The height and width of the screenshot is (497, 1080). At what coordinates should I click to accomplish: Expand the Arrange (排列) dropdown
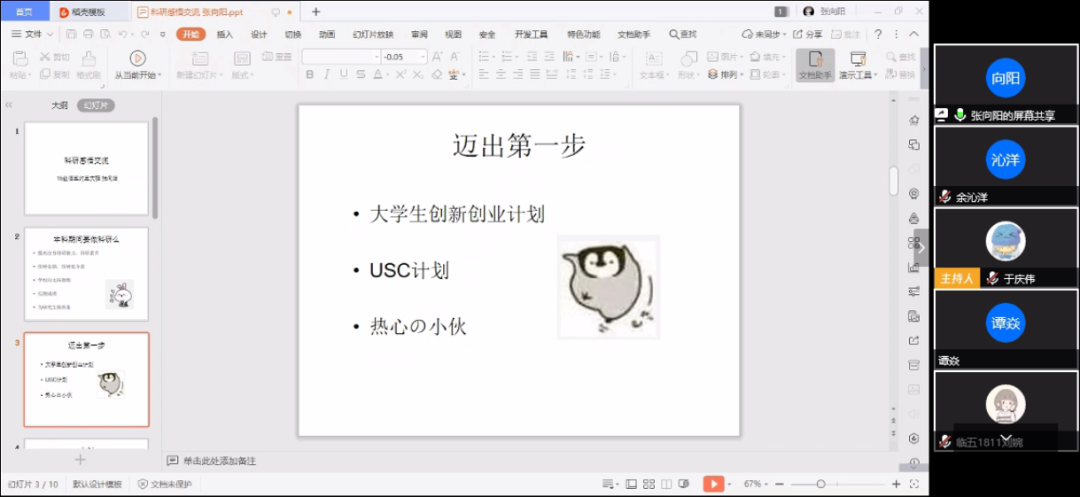(x=742, y=74)
